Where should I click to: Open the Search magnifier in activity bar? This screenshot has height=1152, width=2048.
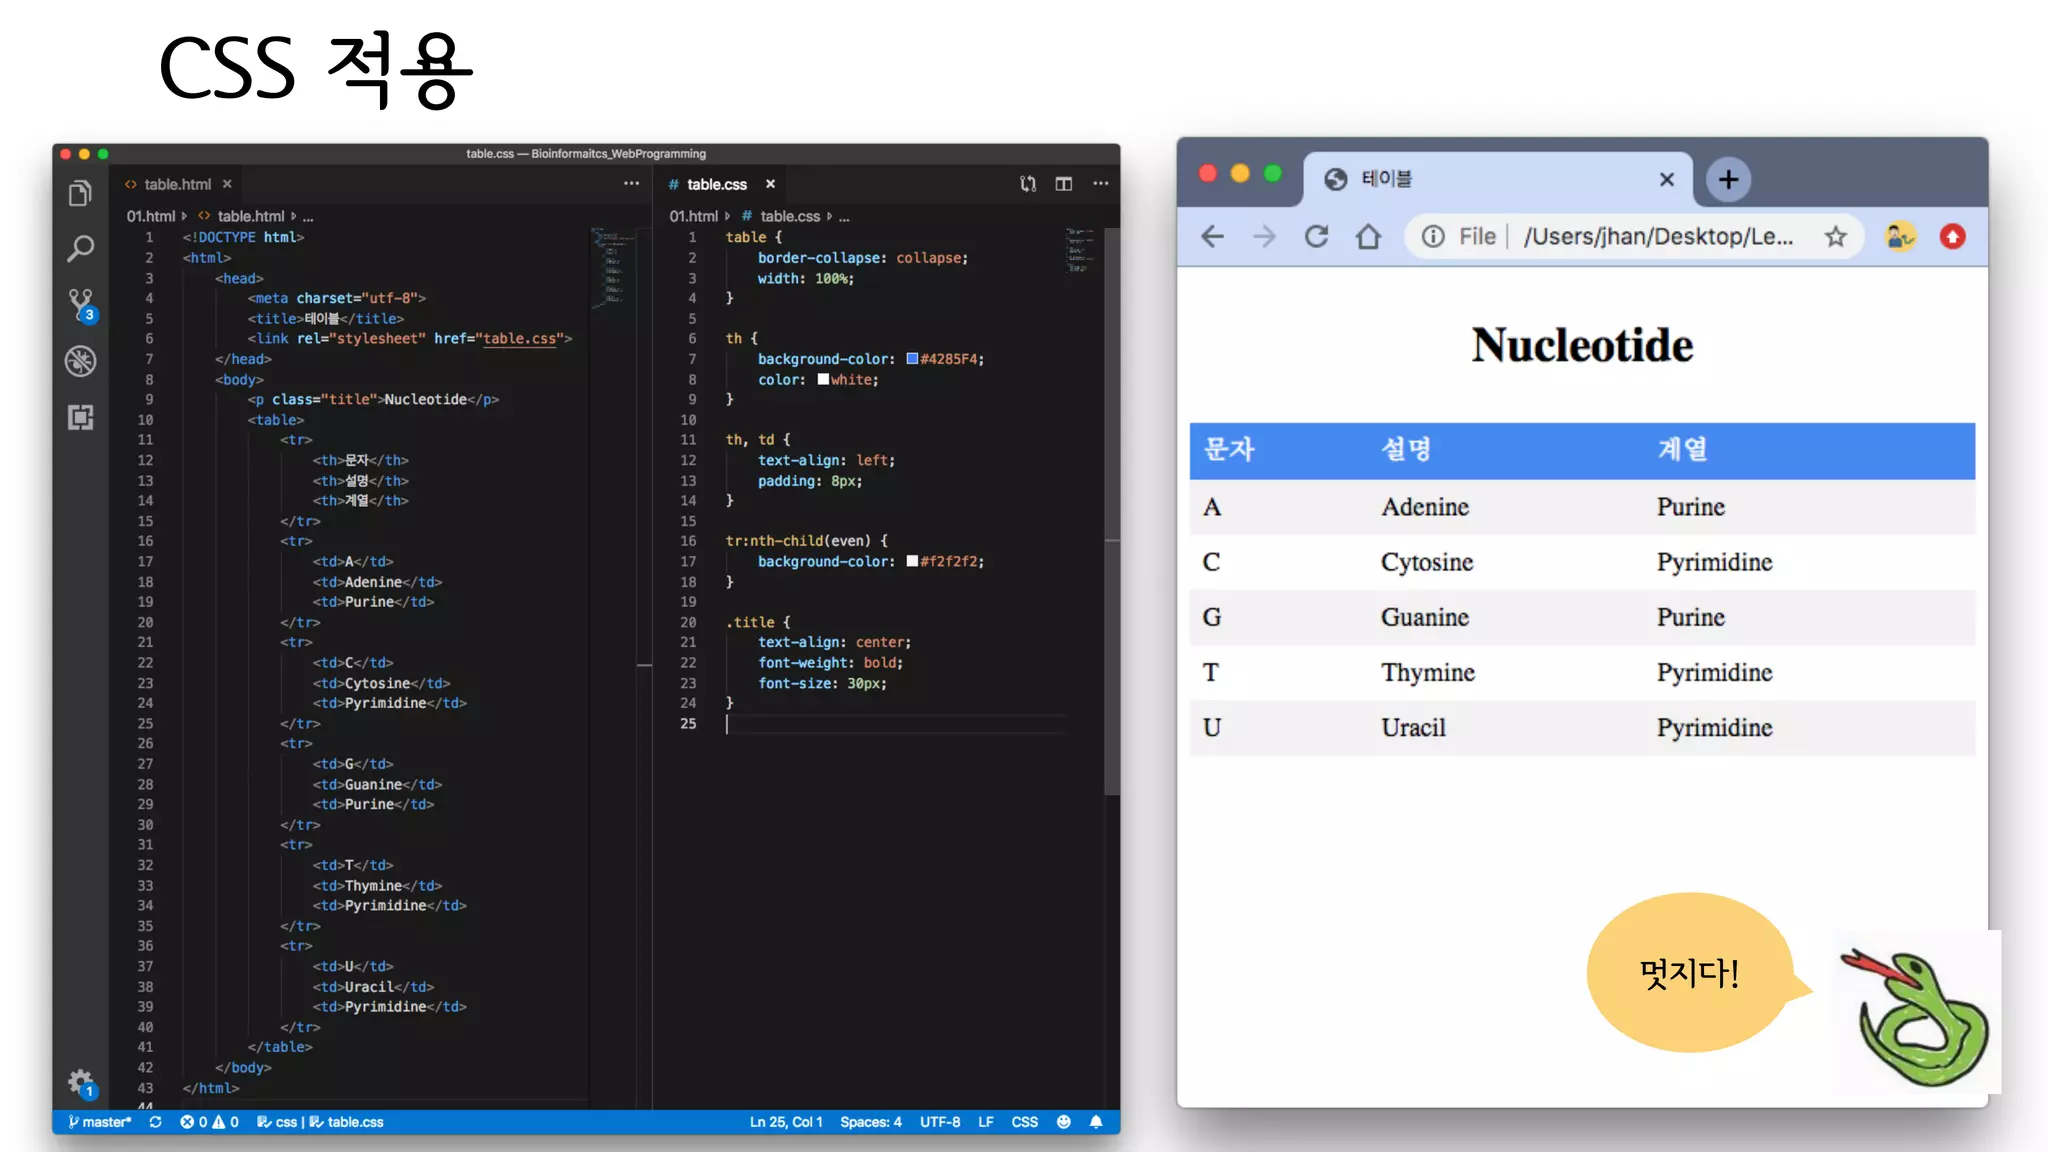[x=80, y=248]
